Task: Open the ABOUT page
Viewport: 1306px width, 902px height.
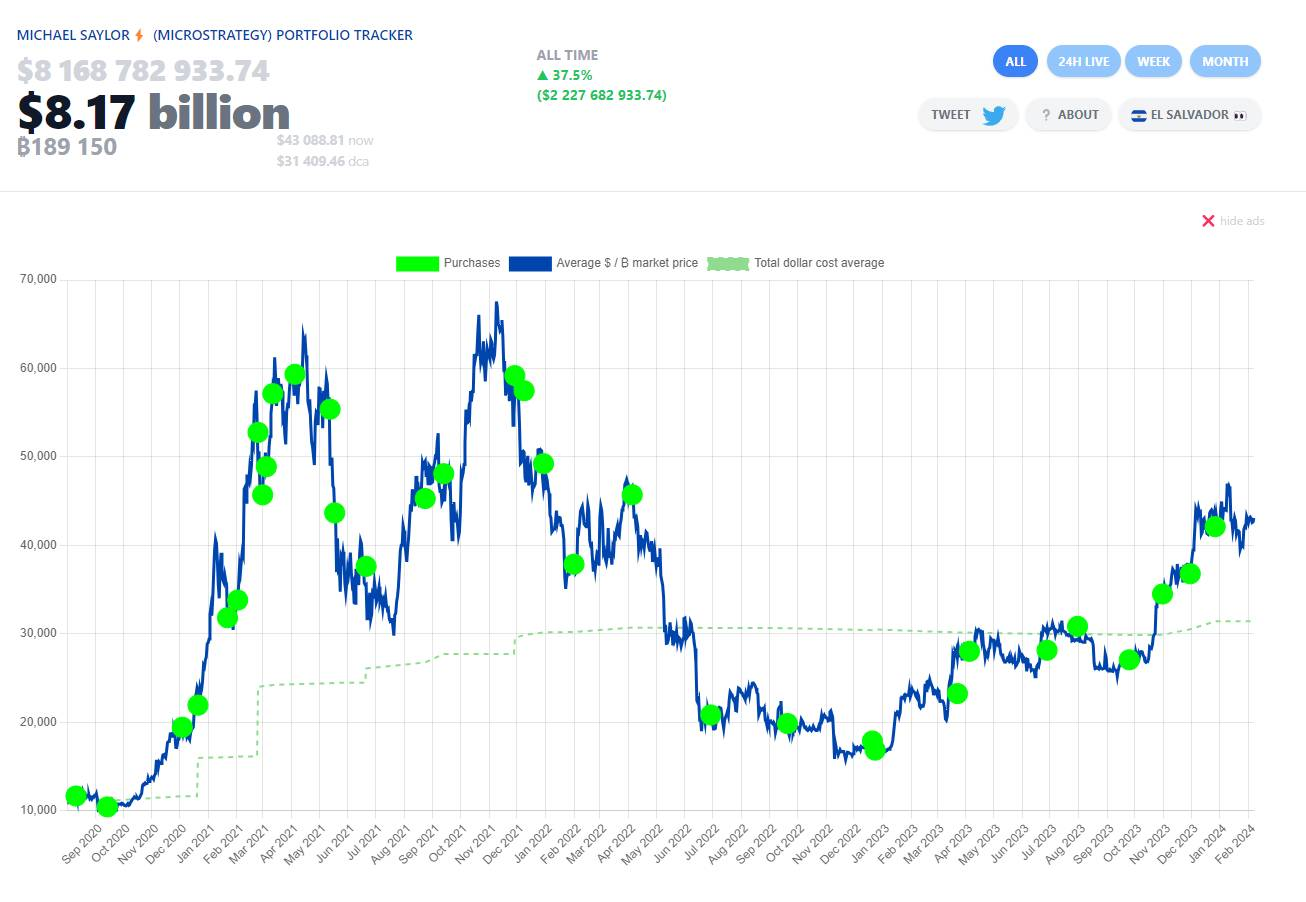Action: pyautogui.click(x=1068, y=115)
